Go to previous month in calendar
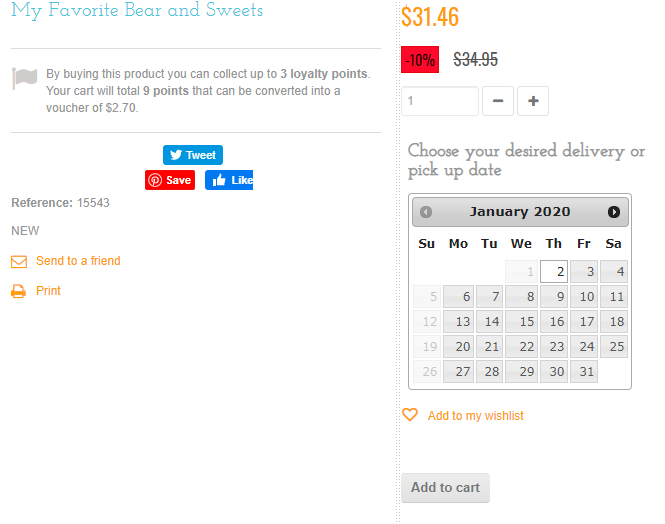 click(x=426, y=212)
